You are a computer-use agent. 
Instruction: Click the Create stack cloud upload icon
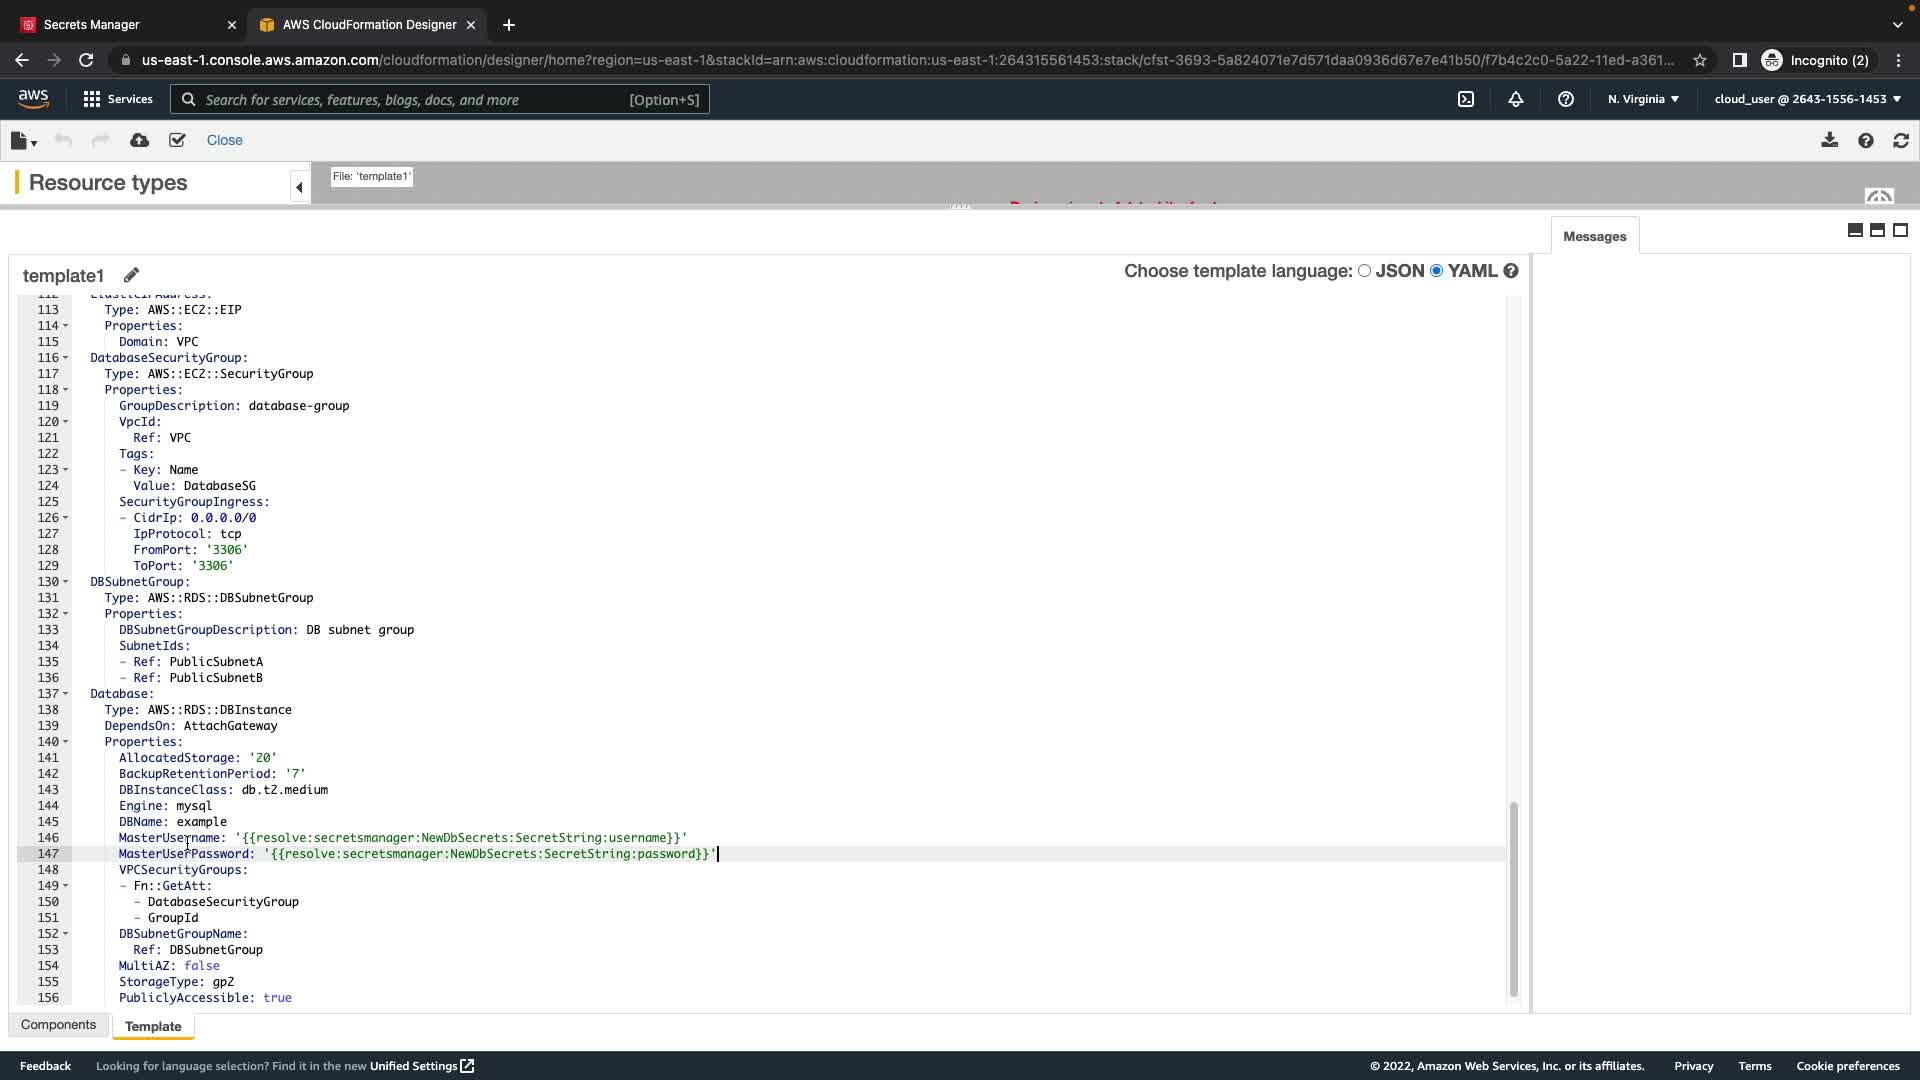click(140, 140)
